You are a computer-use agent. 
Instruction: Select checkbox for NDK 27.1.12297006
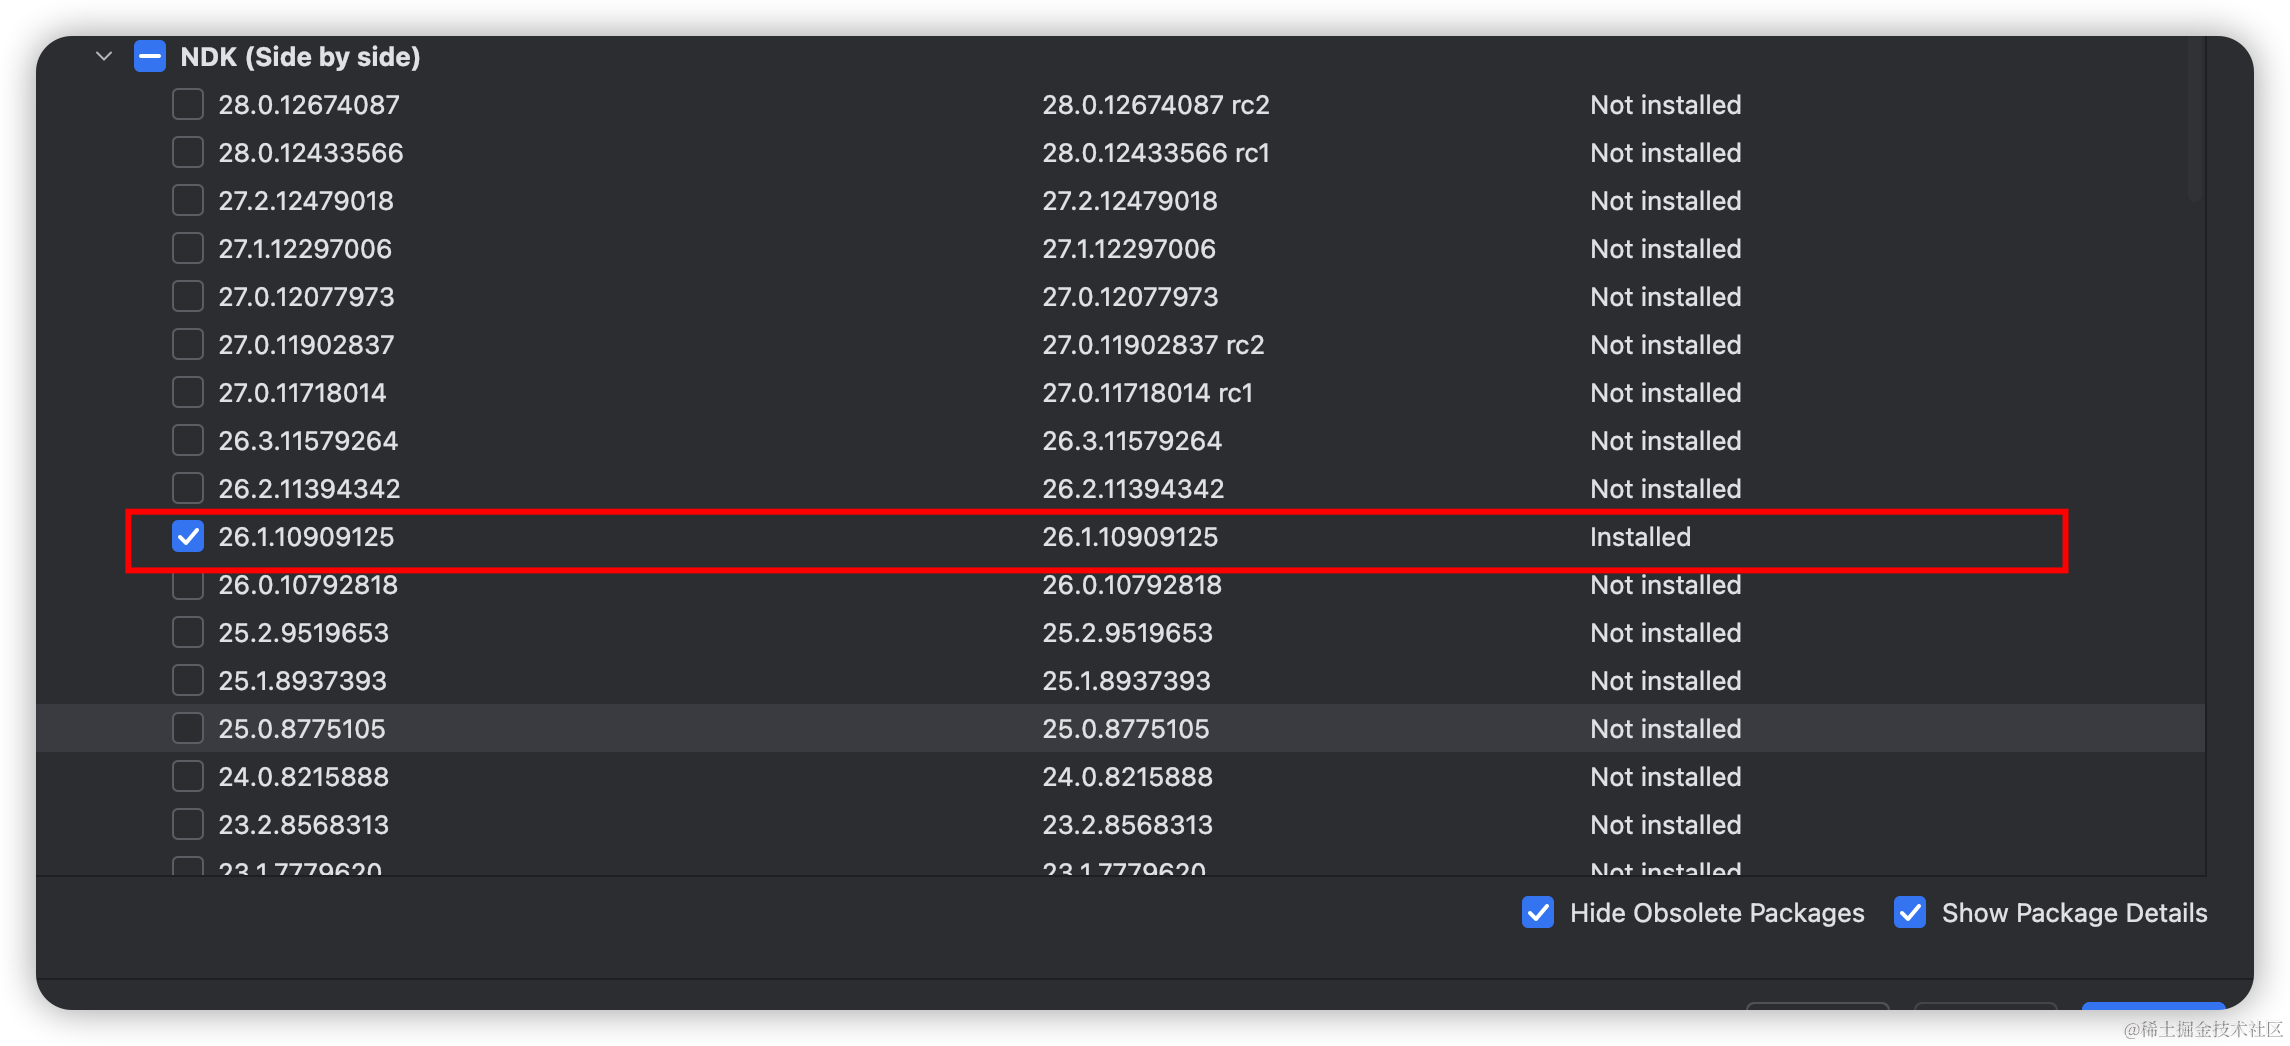188,248
